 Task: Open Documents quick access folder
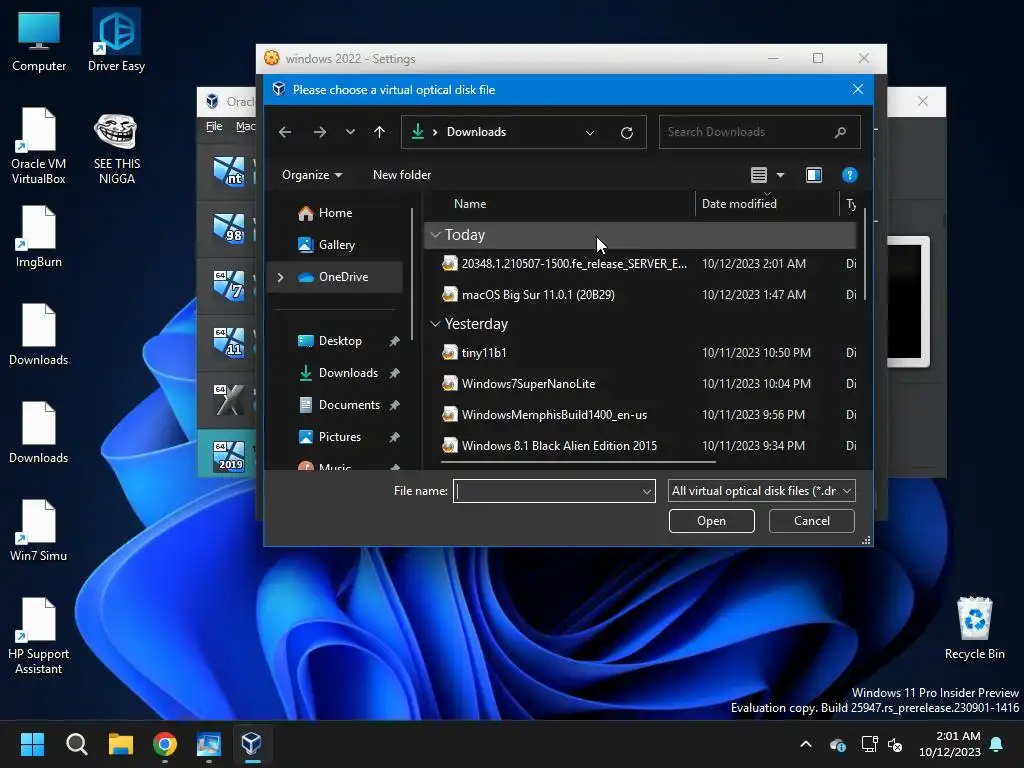349,405
